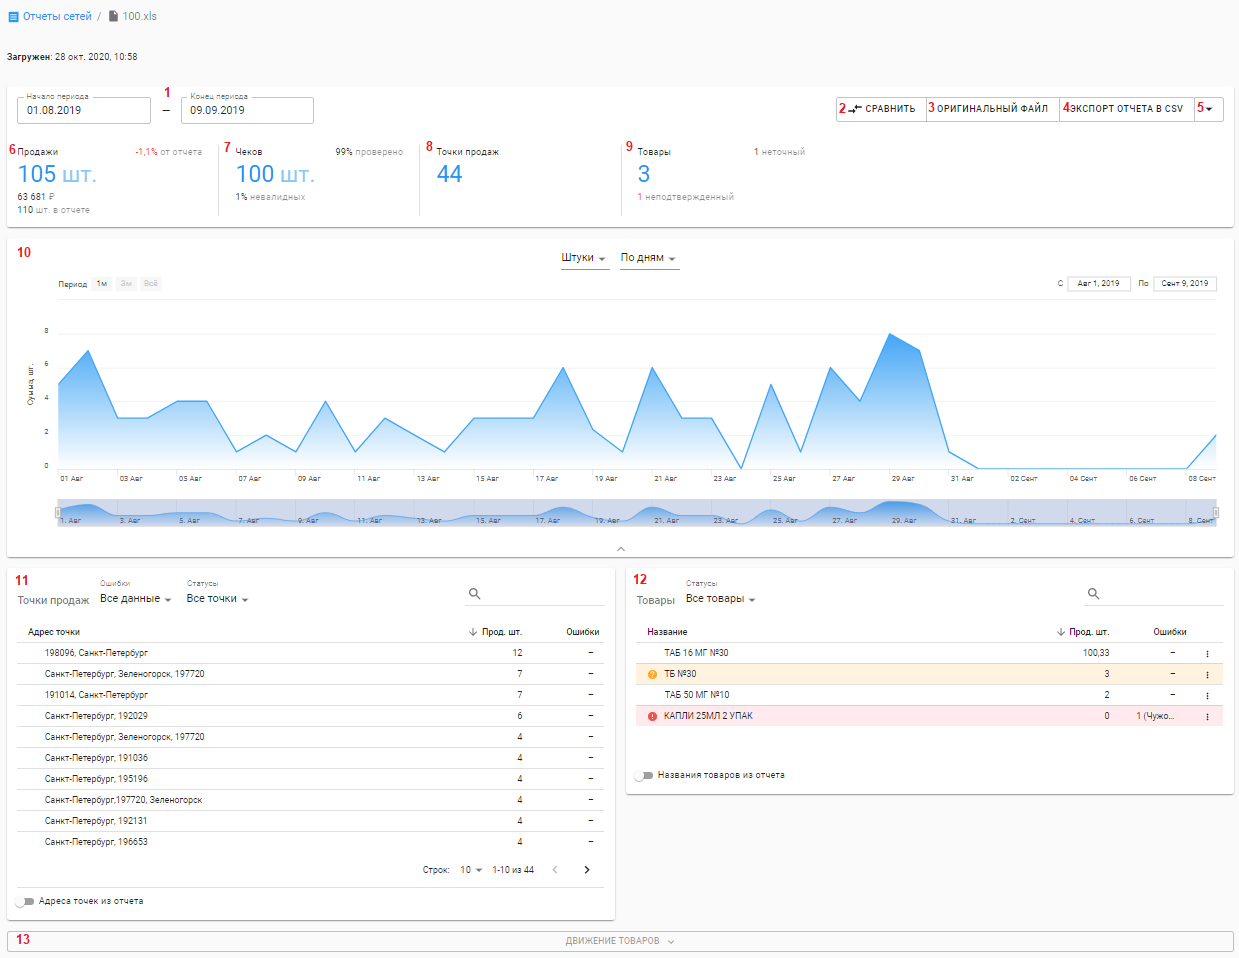Open the three-dot menu for КАПЛИ 25МЛ 2 УПАК

coord(1207,717)
